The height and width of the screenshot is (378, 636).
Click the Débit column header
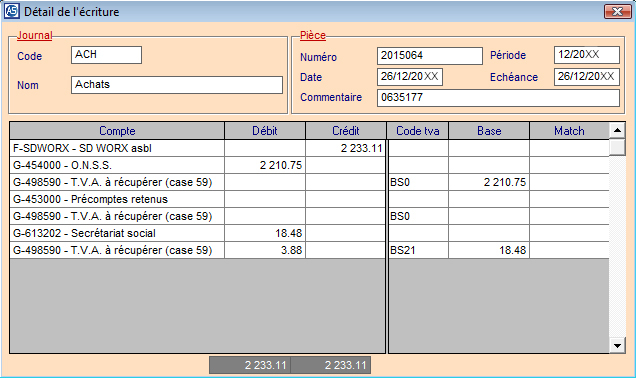tap(265, 131)
